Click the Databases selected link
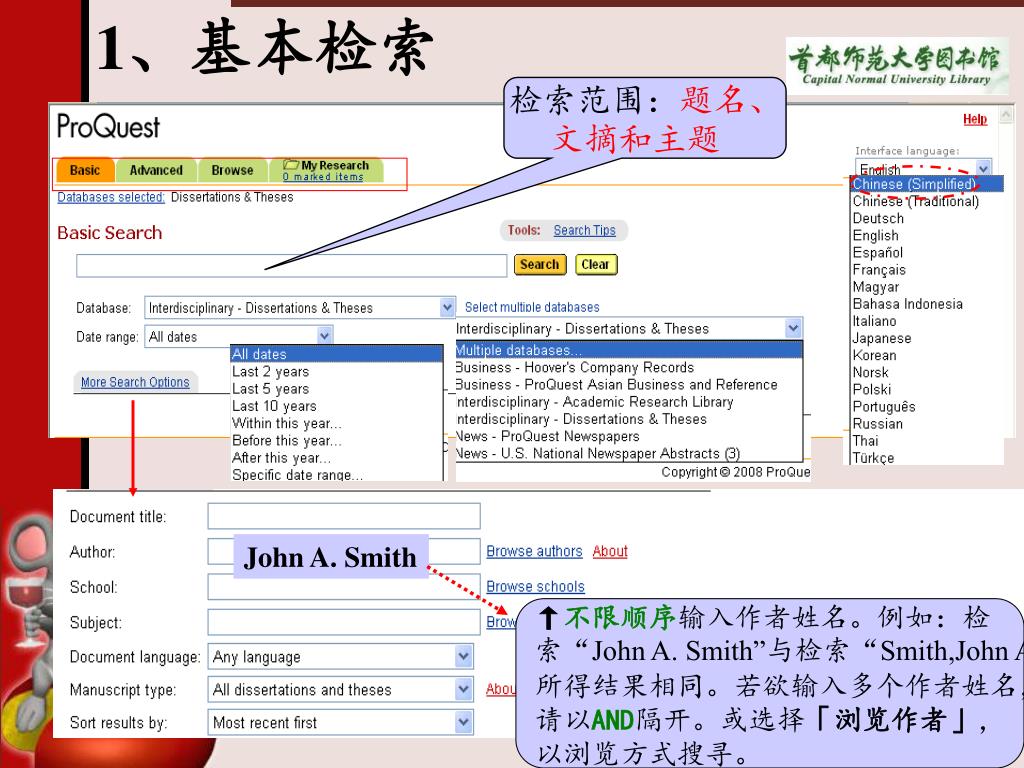The width and height of the screenshot is (1024, 768). tap(111, 197)
